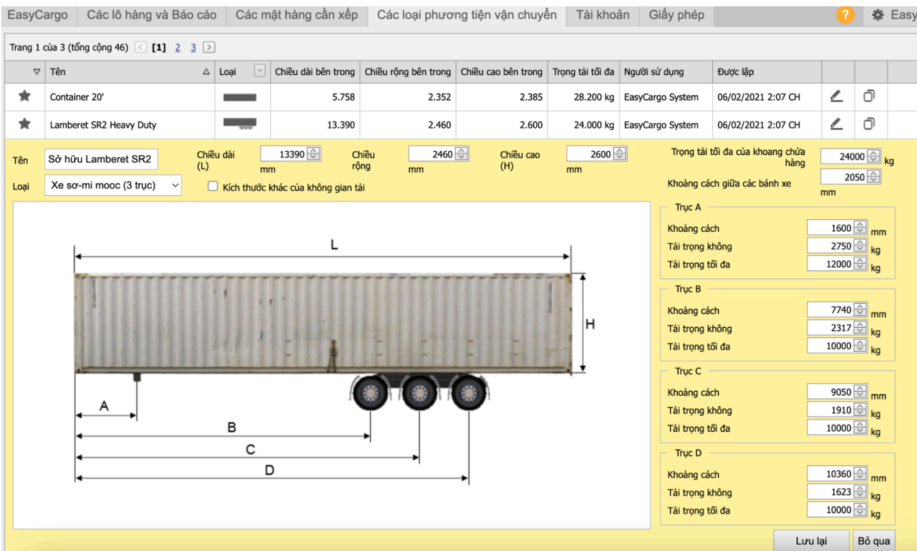Click the settings gear icon in the top bar

click(878, 15)
